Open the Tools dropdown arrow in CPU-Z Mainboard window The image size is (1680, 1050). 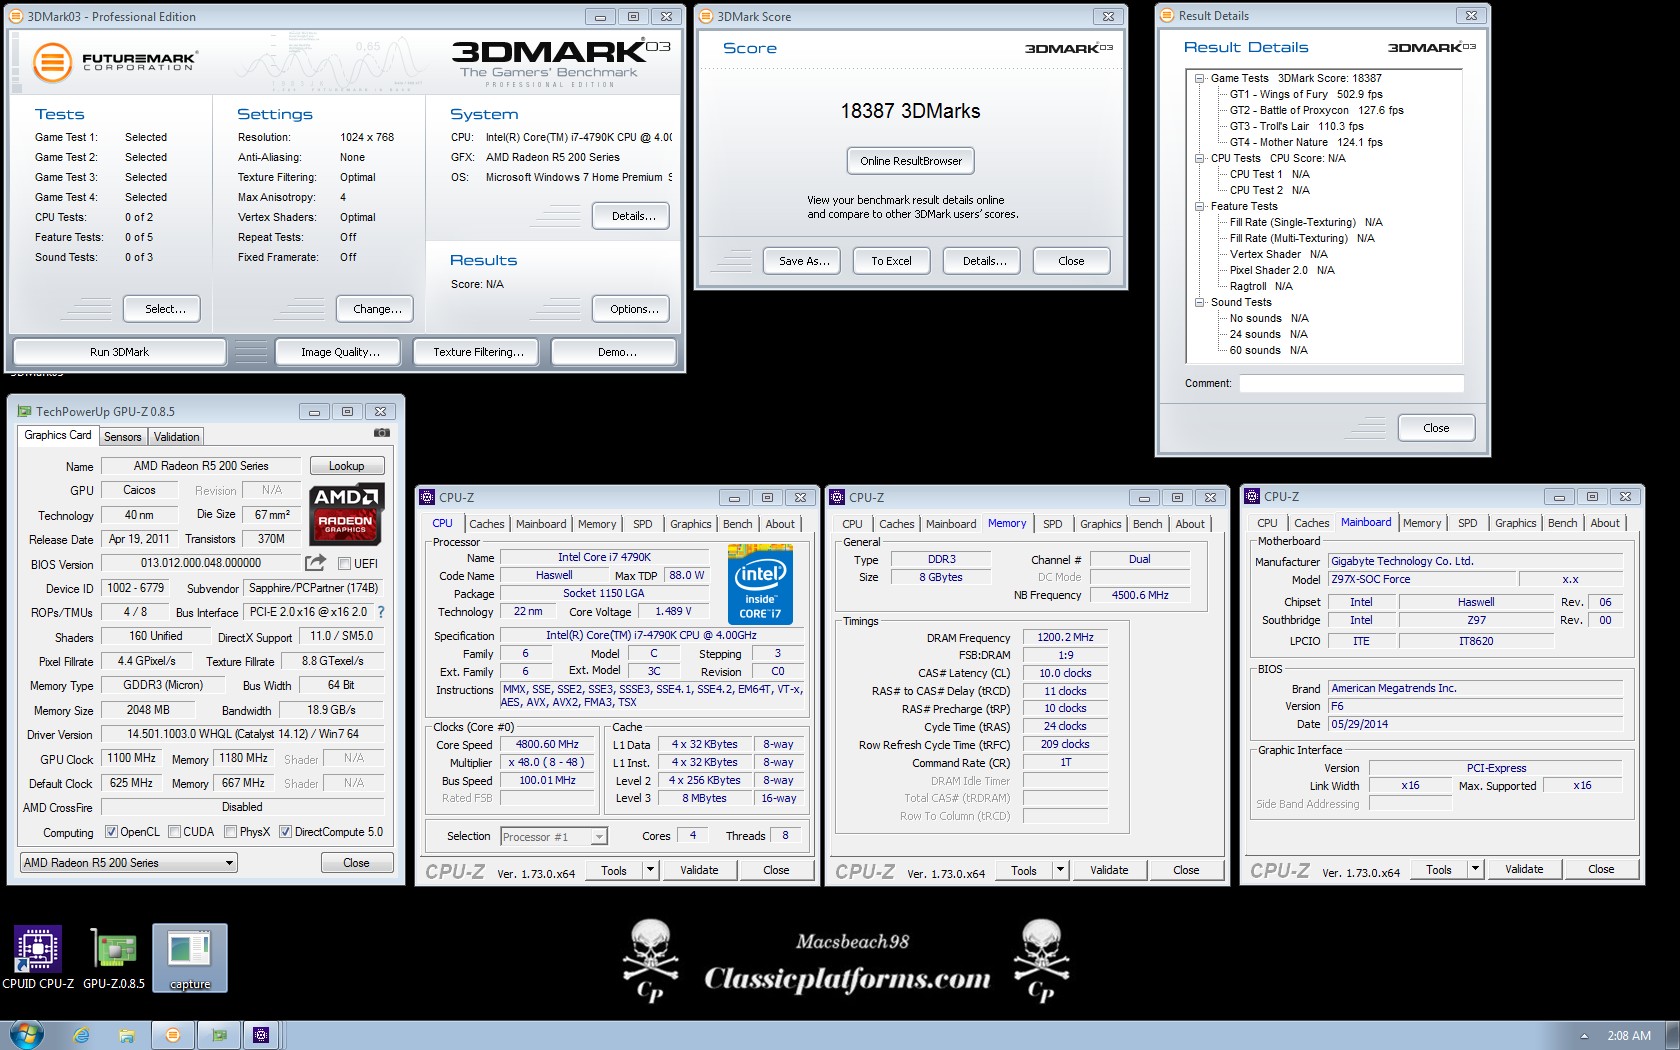coord(1475,869)
